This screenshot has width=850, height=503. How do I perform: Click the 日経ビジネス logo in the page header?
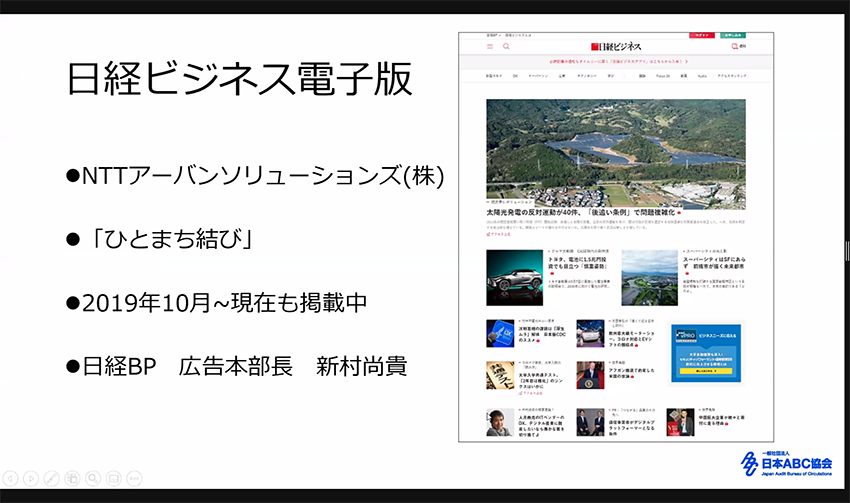pyautogui.click(x=616, y=47)
